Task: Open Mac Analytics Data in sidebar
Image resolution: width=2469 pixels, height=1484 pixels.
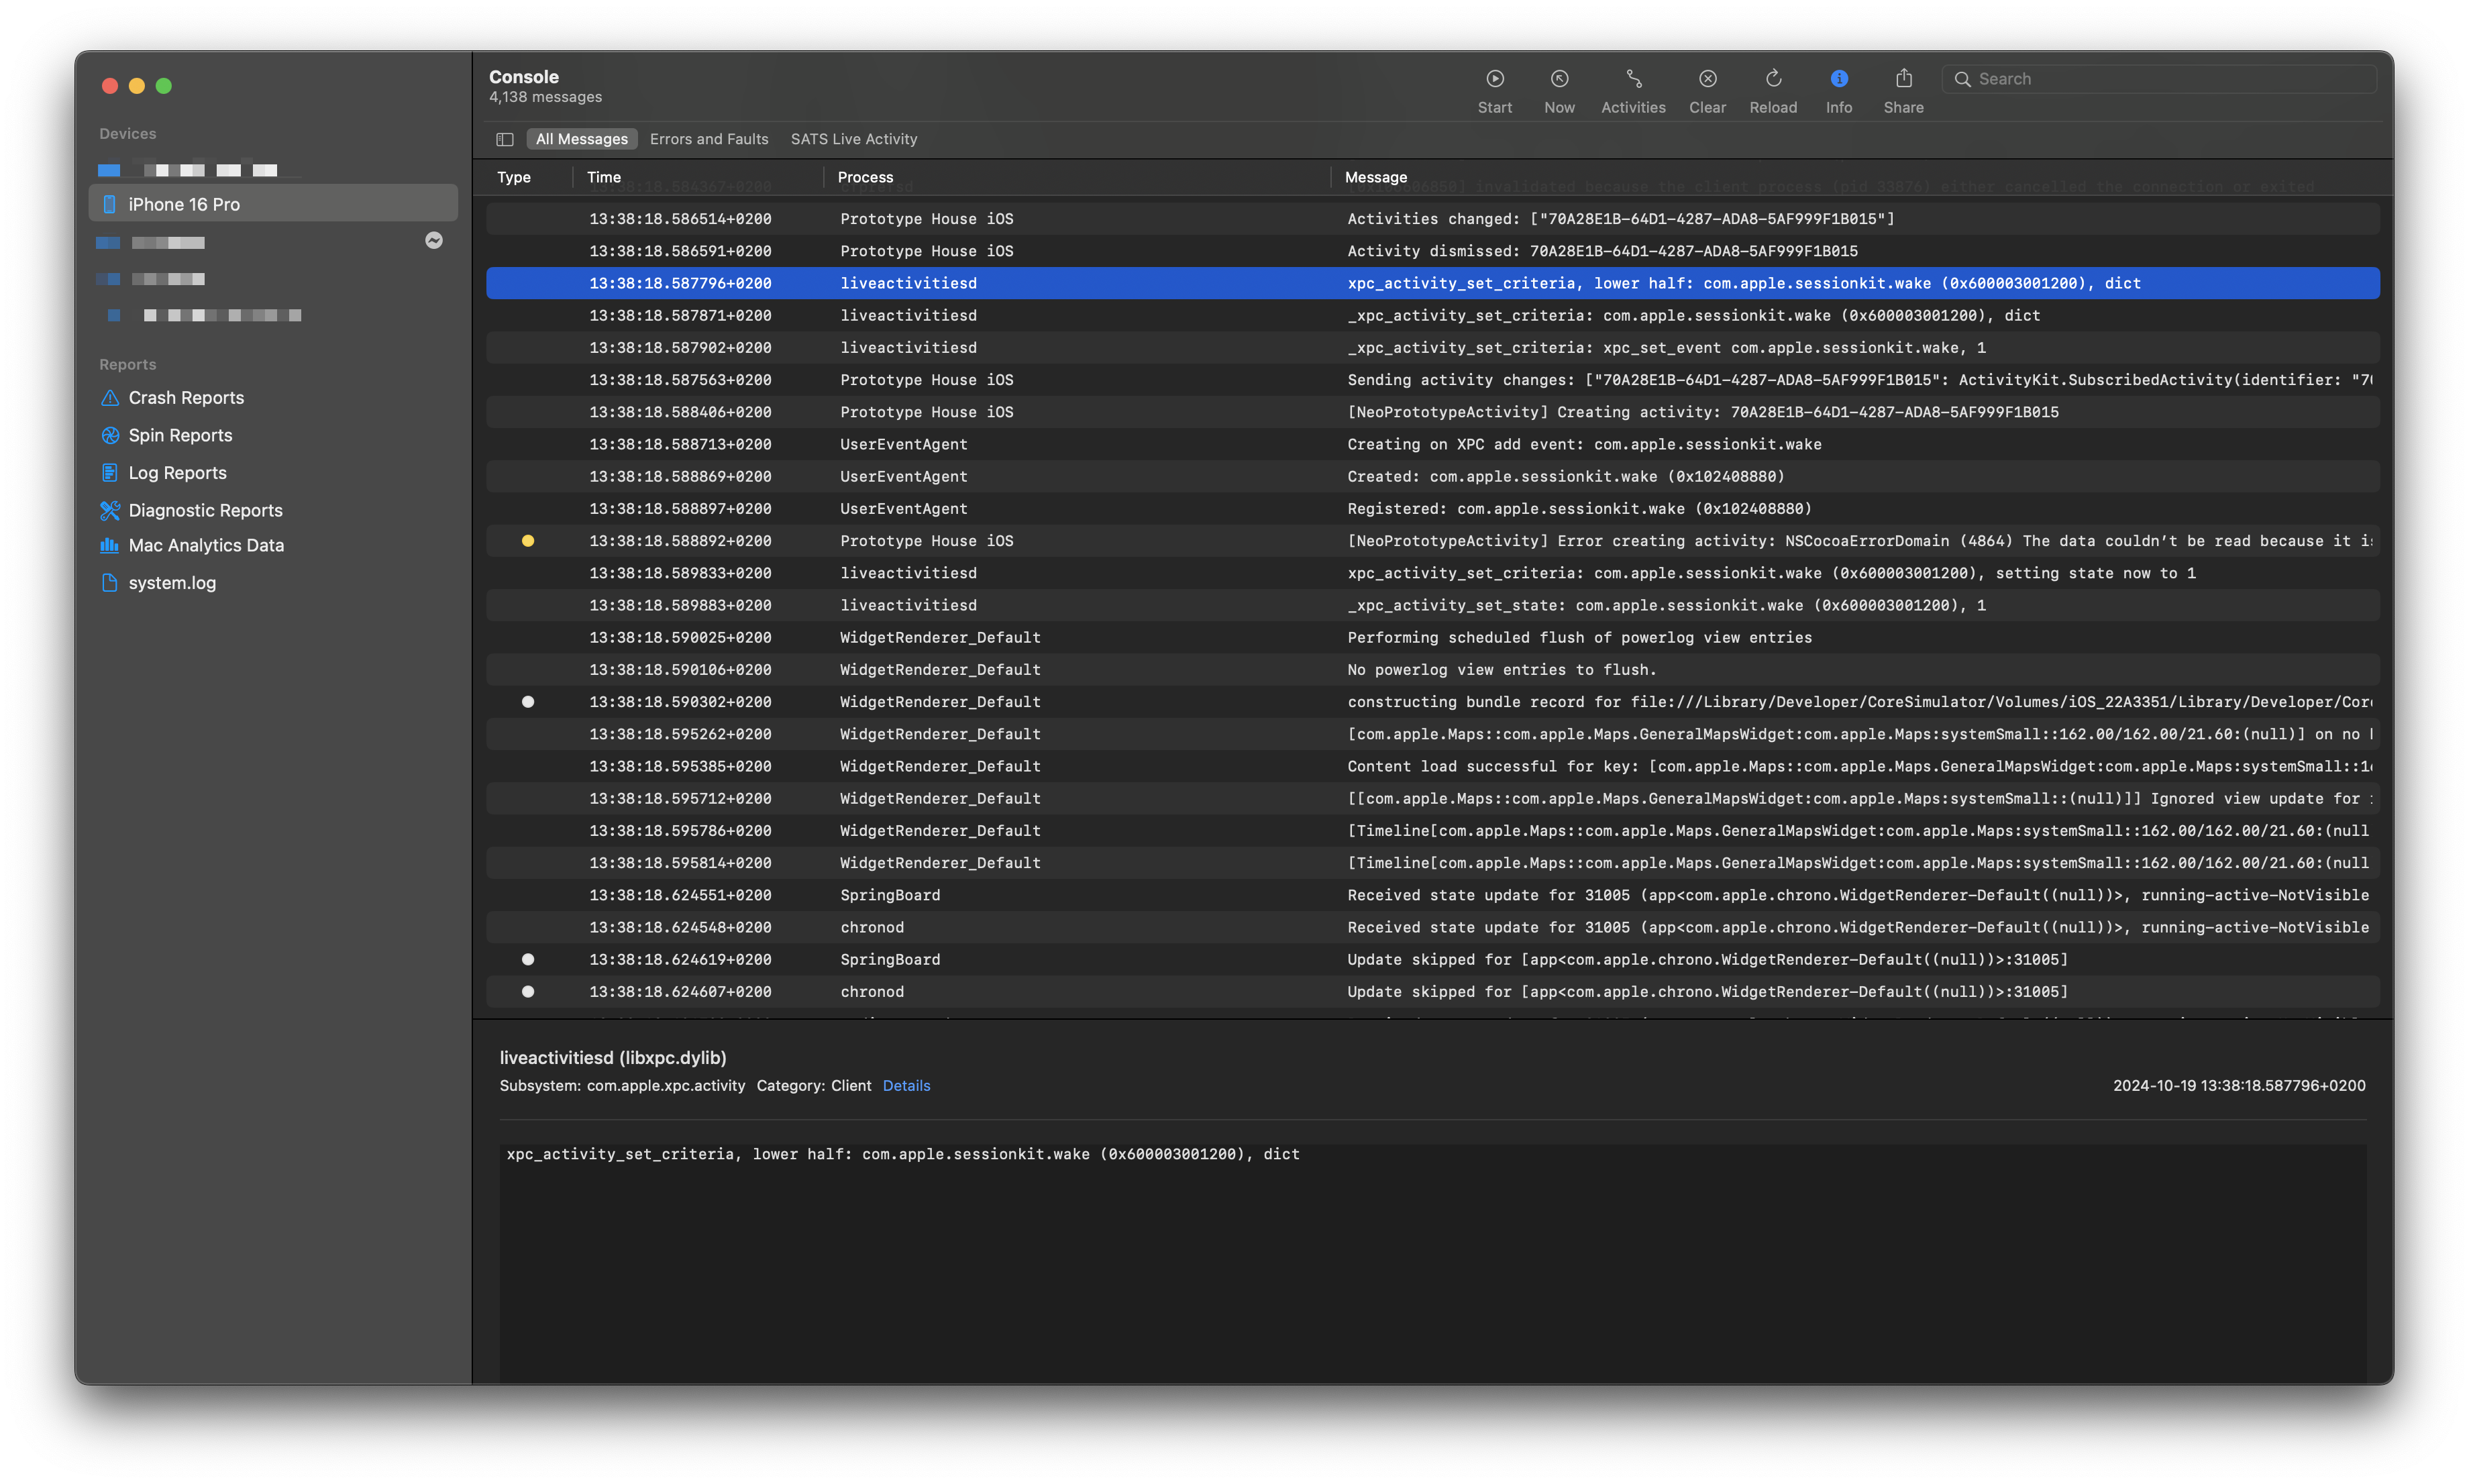Action: (206, 545)
